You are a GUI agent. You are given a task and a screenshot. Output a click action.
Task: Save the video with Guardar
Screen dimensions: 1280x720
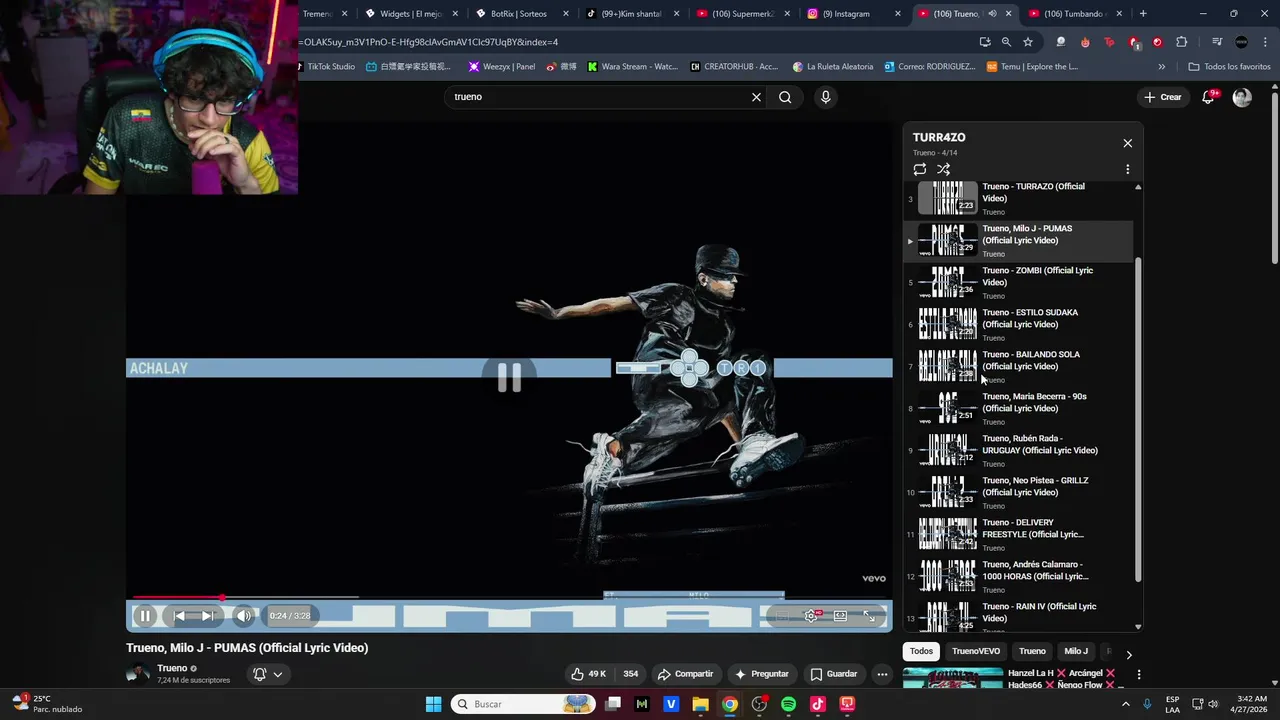(834, 674)
